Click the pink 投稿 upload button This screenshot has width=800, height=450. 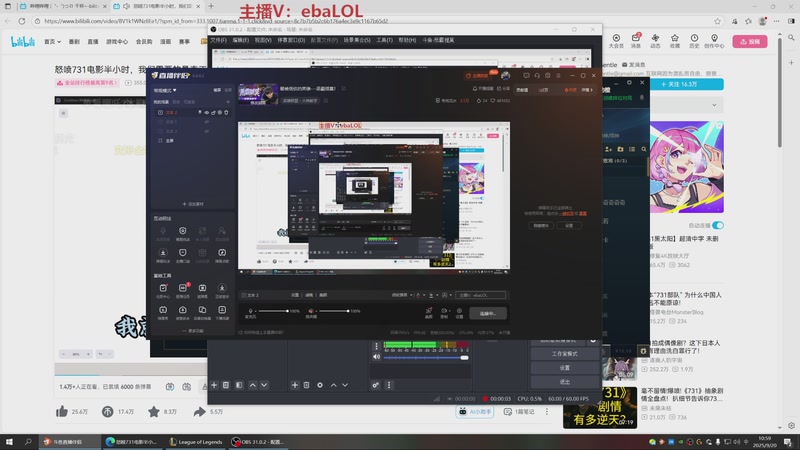coord(750,41)
